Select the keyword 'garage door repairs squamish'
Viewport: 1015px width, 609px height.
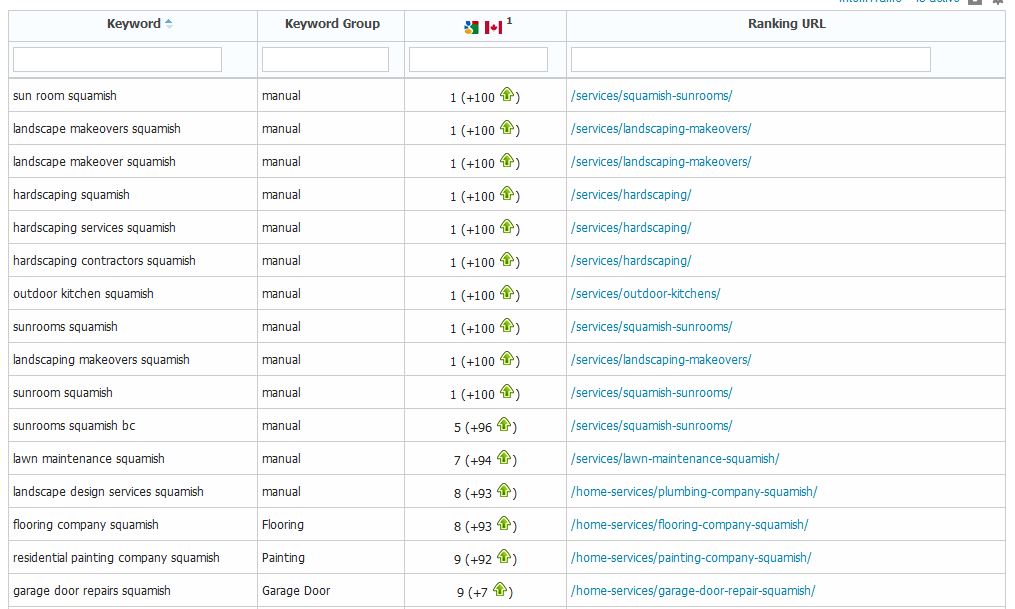[91, 591]
